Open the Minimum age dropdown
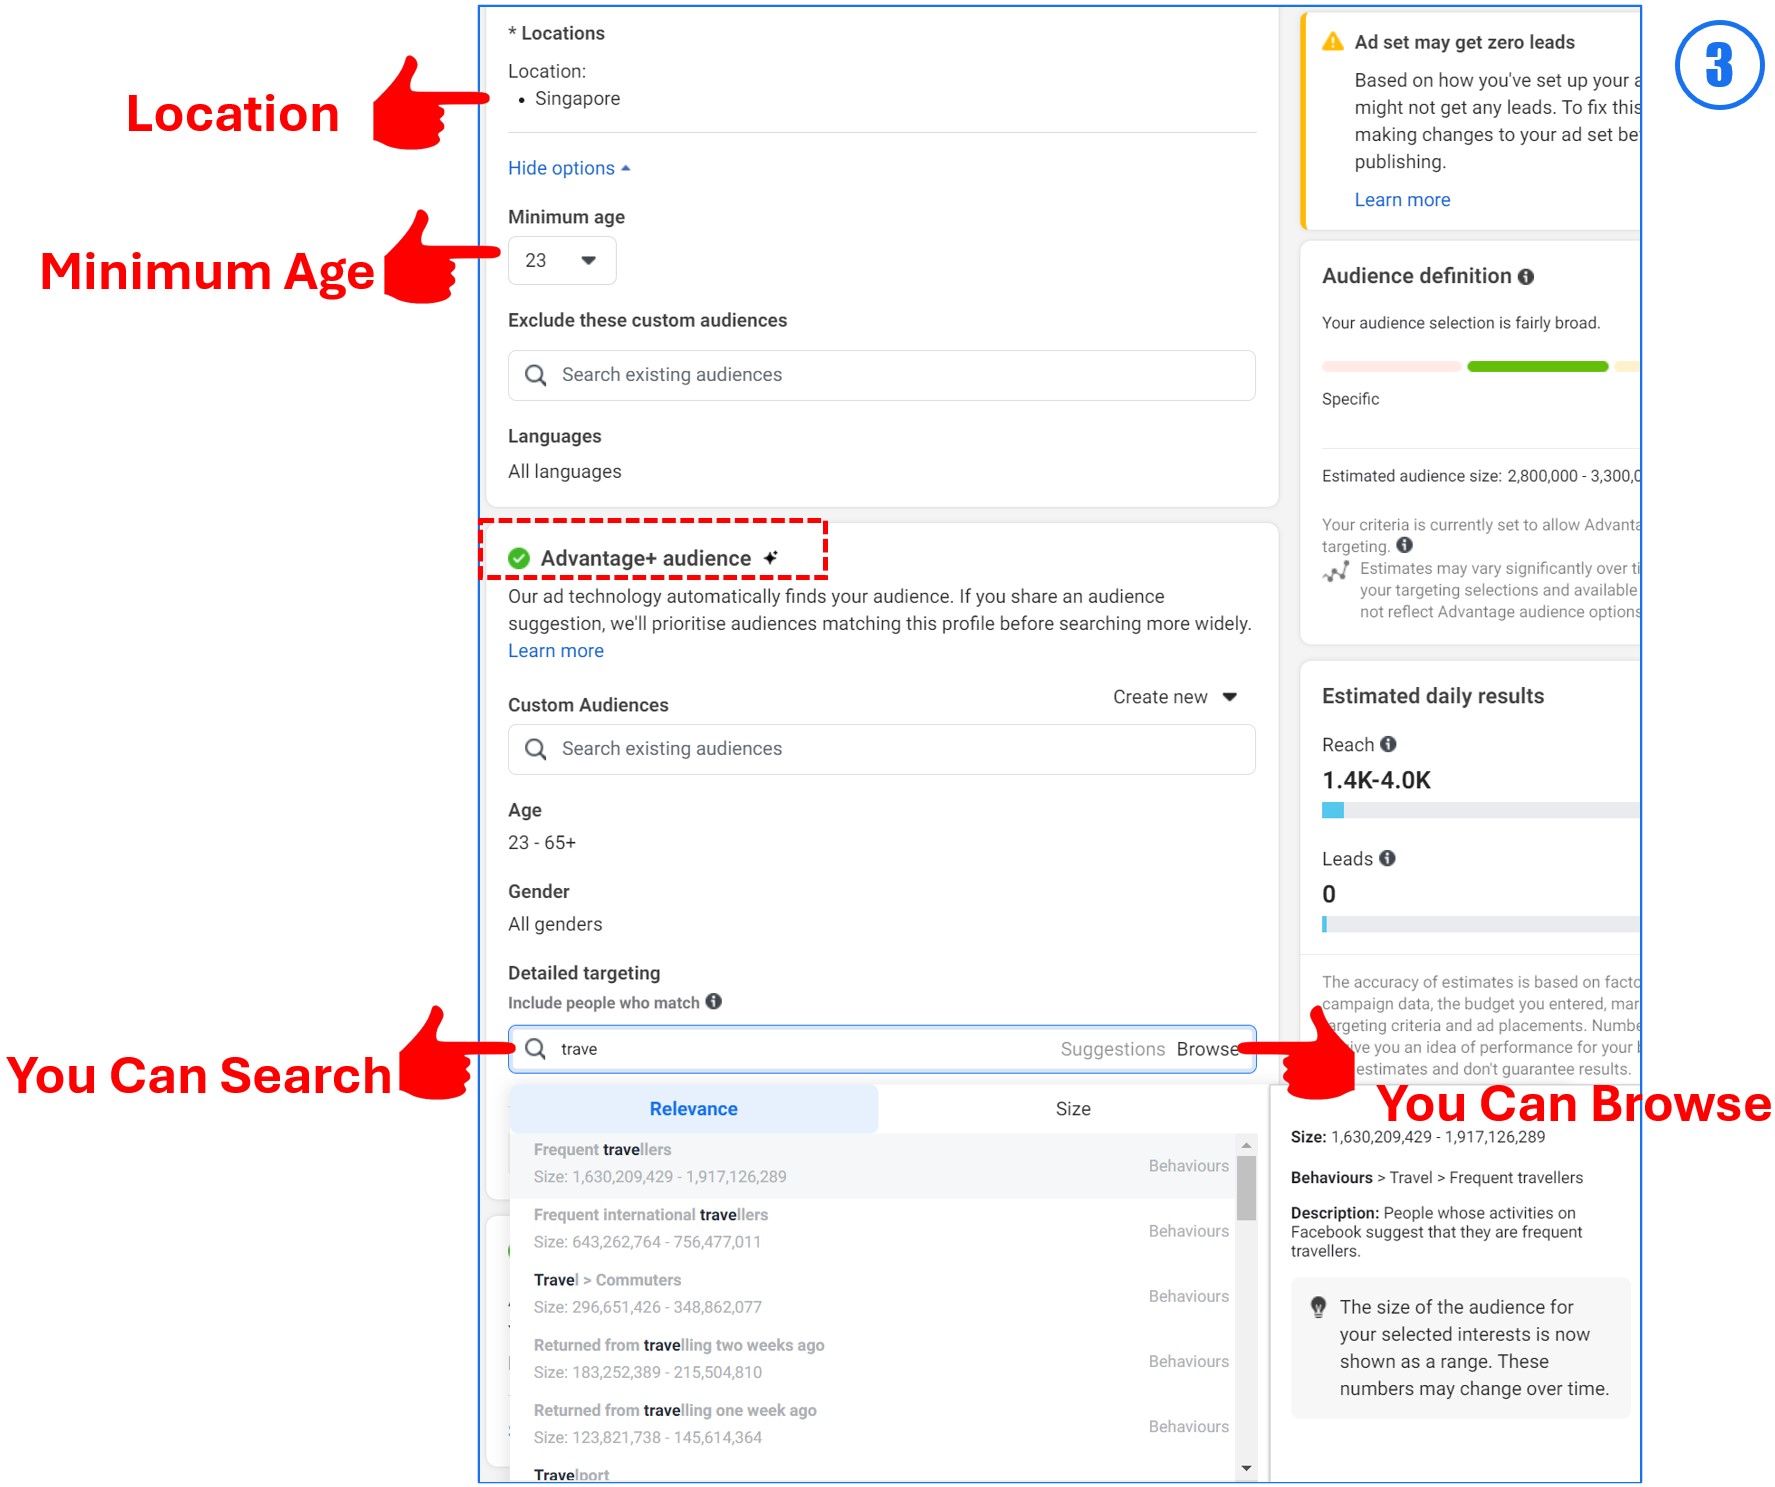The height and width of the screenshot is (1487, 1775). click(561, 261)
